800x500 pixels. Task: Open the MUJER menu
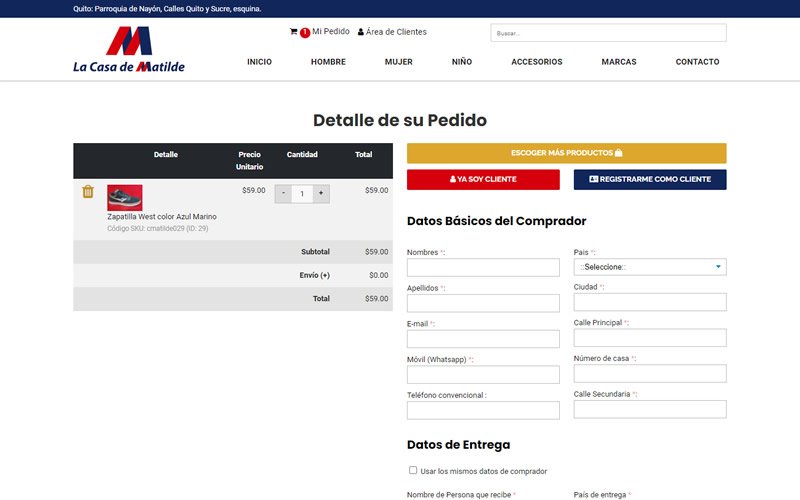pos(398,62)
